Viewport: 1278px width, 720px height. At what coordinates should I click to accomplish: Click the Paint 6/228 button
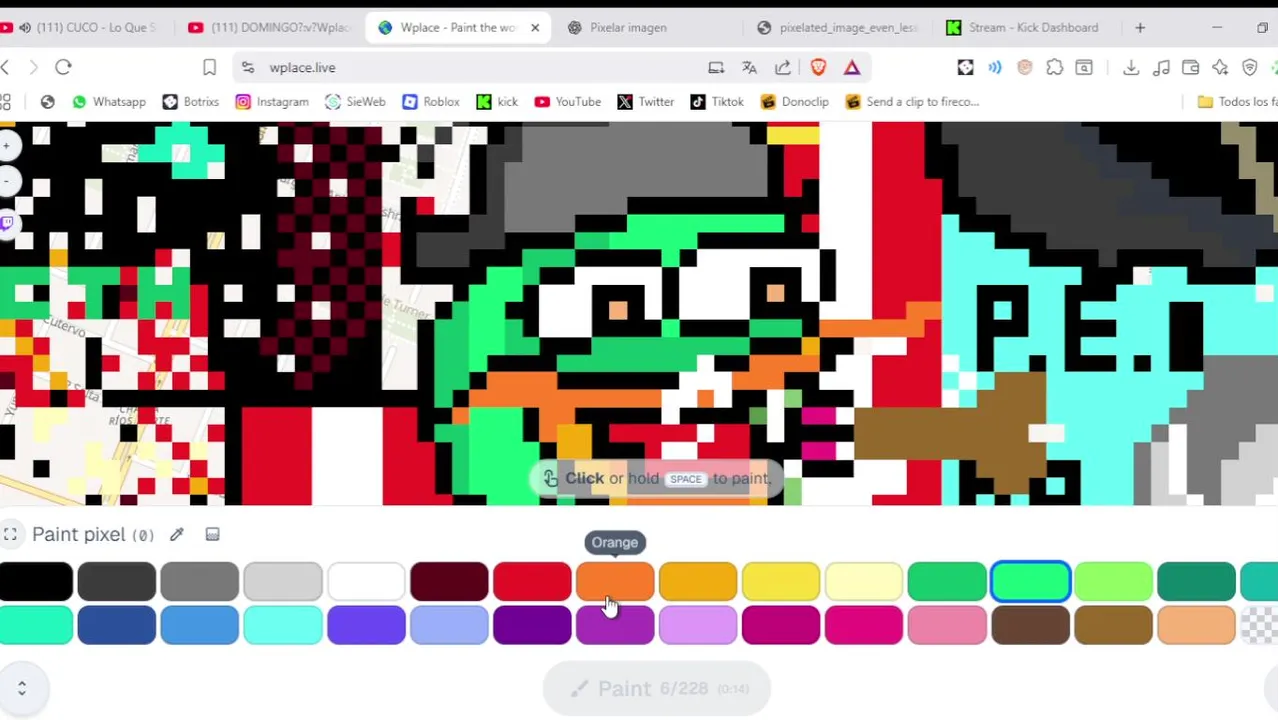[658, 688]
